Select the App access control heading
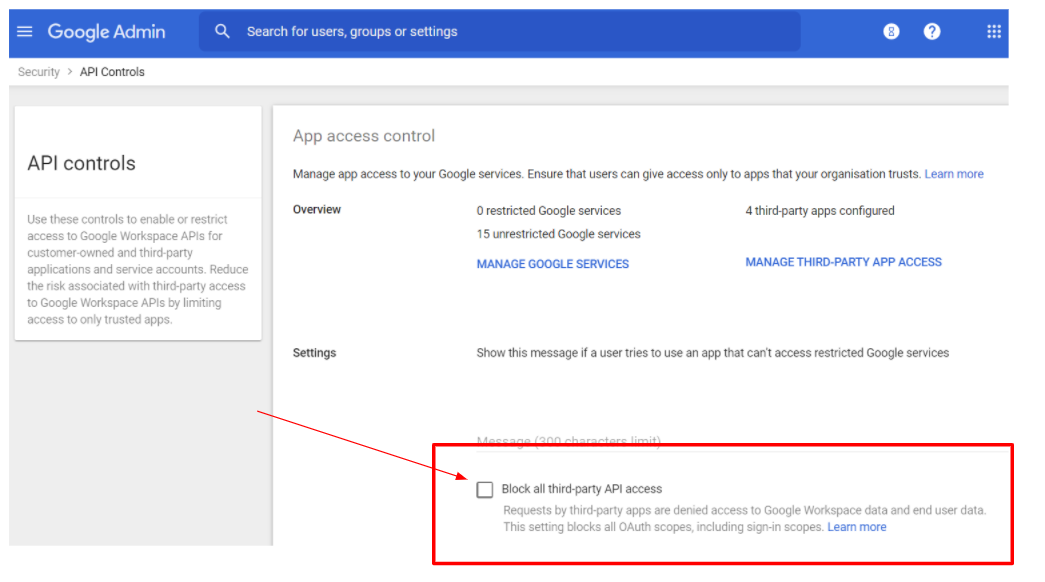This screenshot has height=582, width=1045. [364, 136]
